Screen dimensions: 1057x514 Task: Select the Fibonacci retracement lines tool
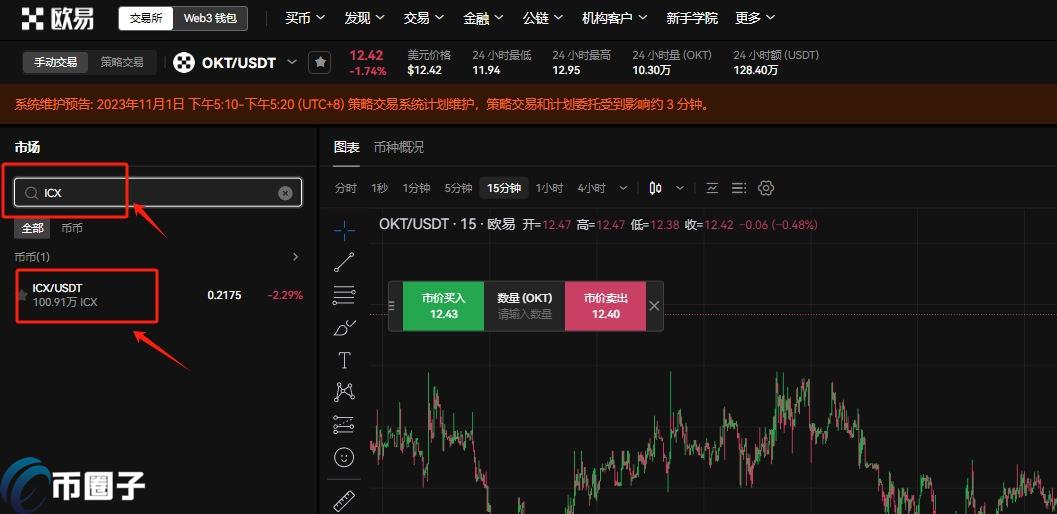(344, 295)
